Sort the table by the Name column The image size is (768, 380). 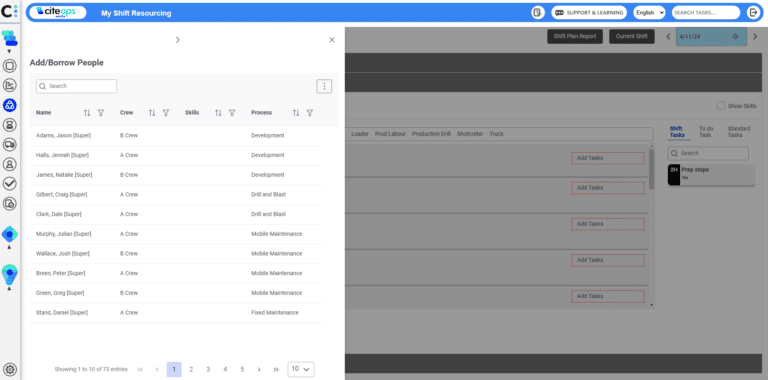[87, 113]
